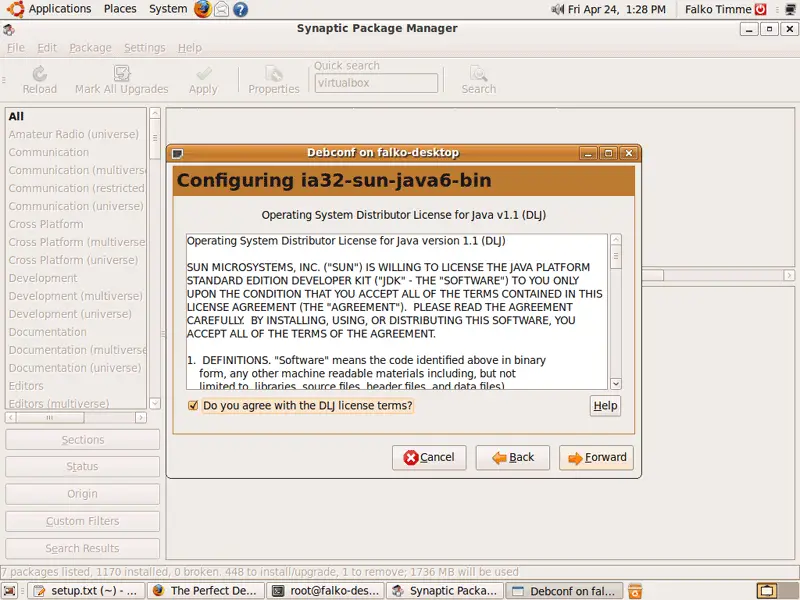
Task: Open the mail launcher in top panel
Action: coord(221,9)
